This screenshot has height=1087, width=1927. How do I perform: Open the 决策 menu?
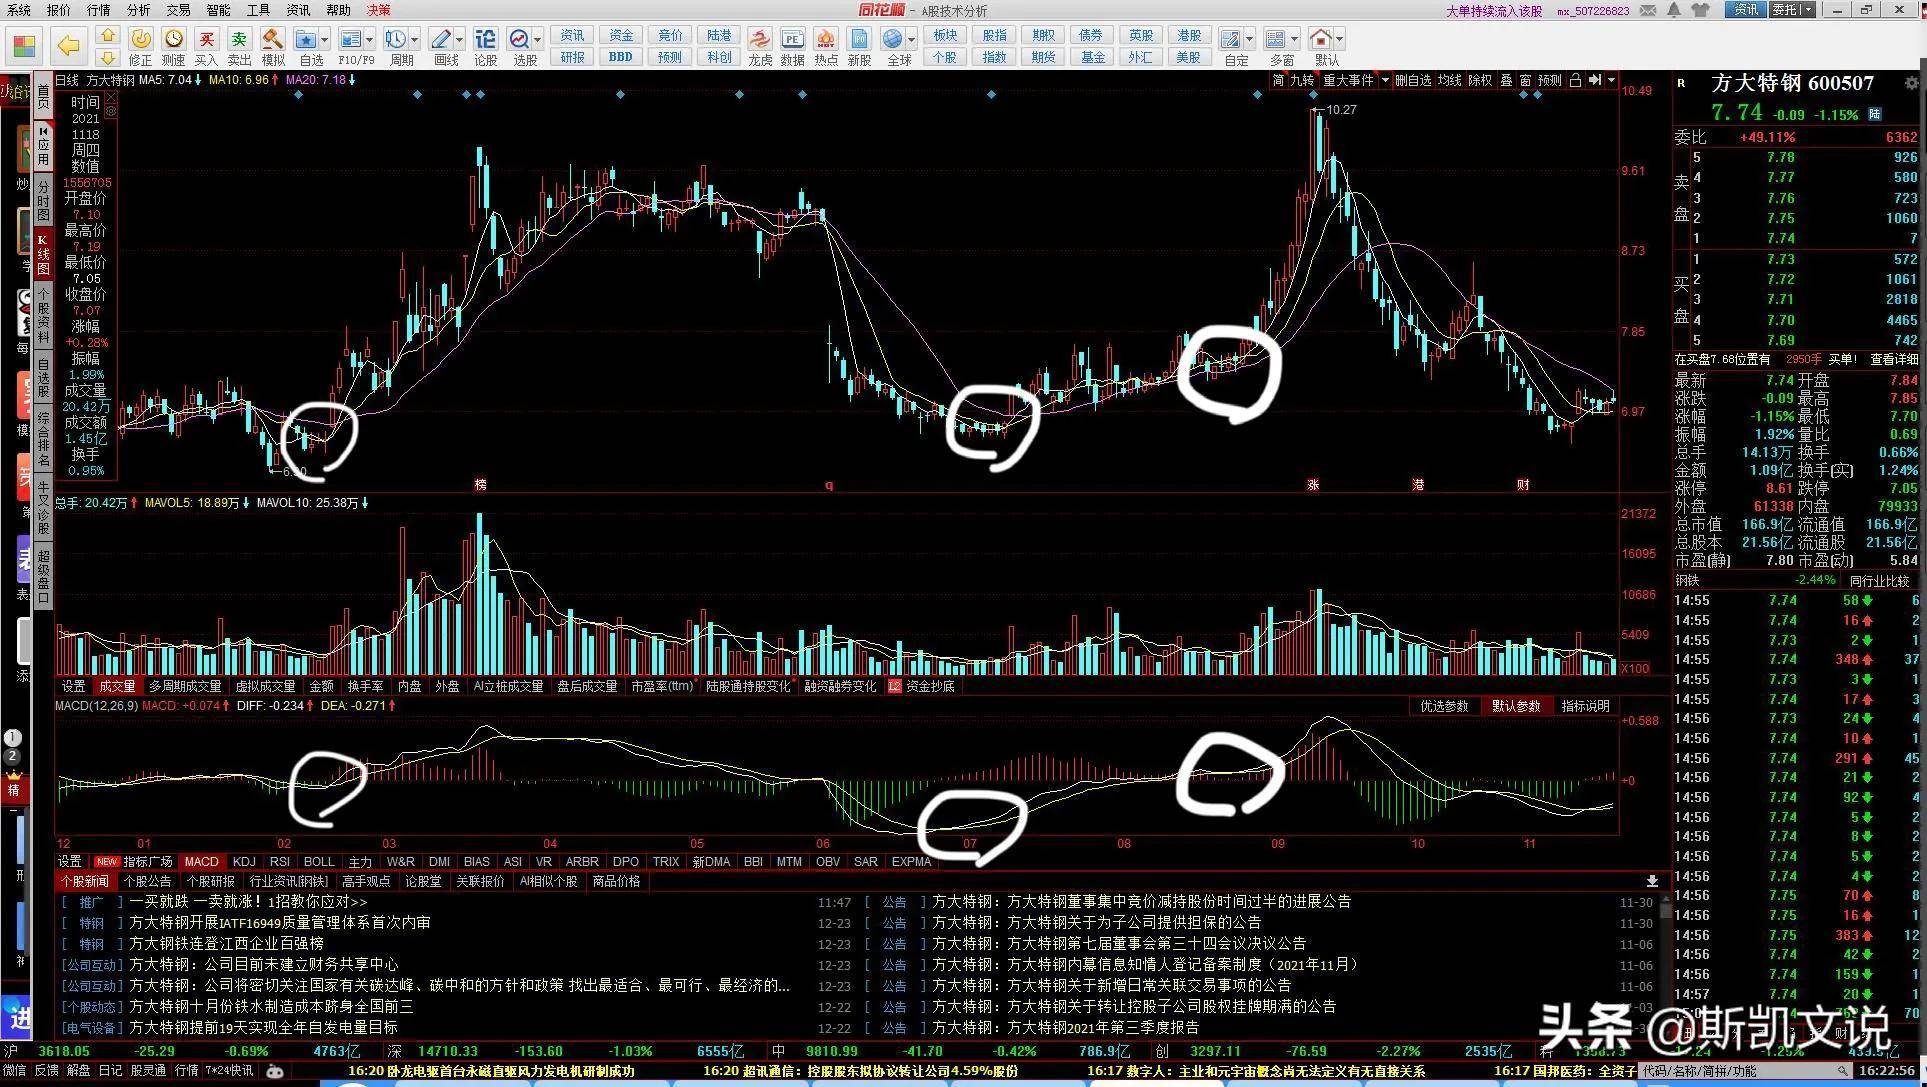(378, 10)
